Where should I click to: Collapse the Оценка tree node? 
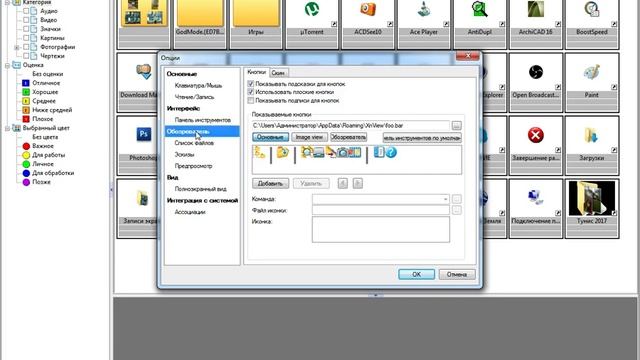[x=7, y=65]
